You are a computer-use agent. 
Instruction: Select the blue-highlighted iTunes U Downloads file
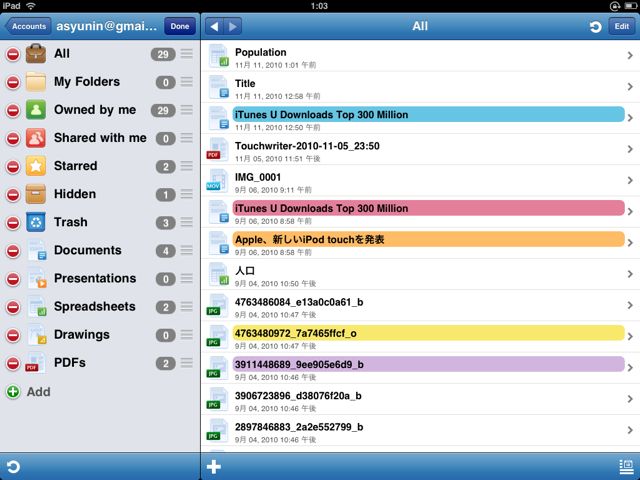(420, 118)
